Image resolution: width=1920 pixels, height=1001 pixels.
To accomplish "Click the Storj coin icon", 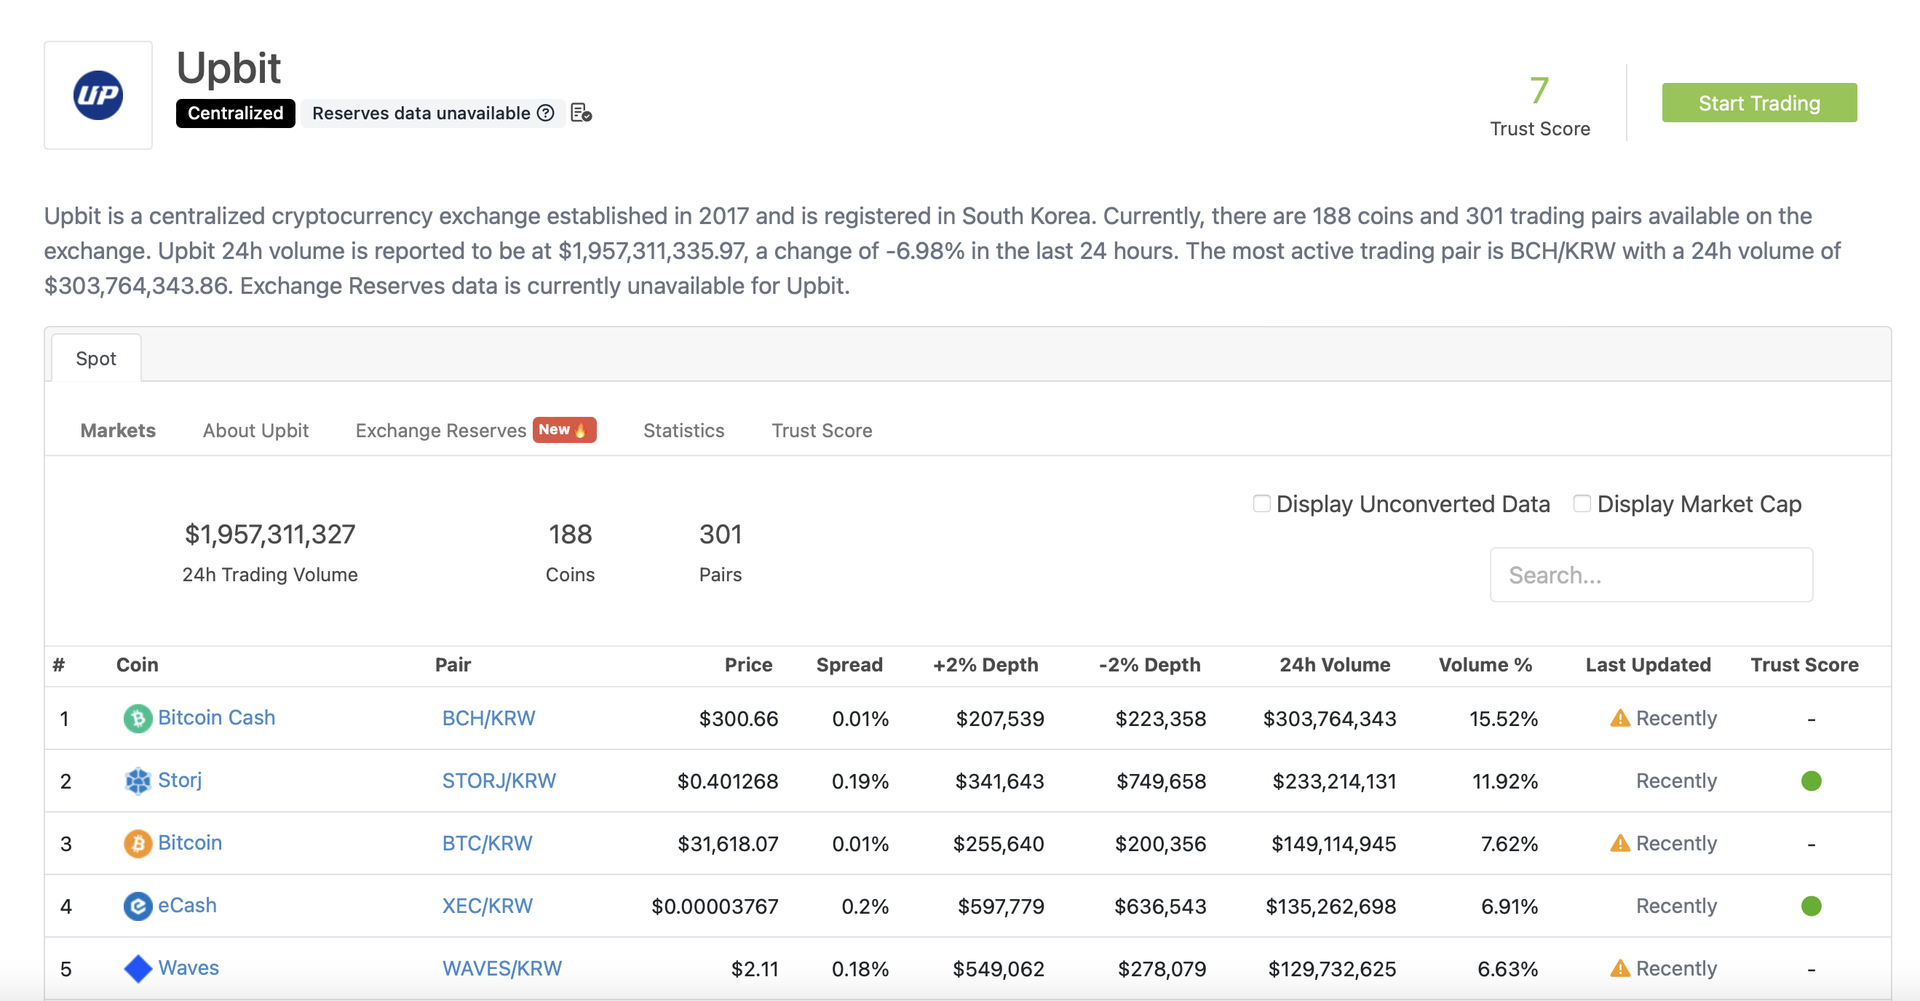I will 137,781.
